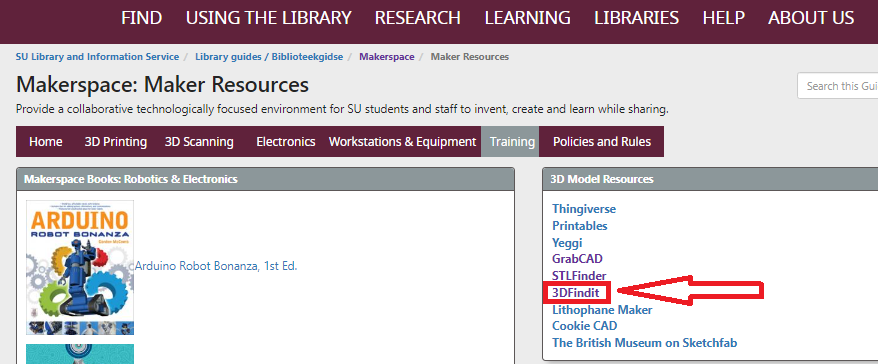Click the 3D Model Resources box header
878x364 pixels.
(710, 179)
